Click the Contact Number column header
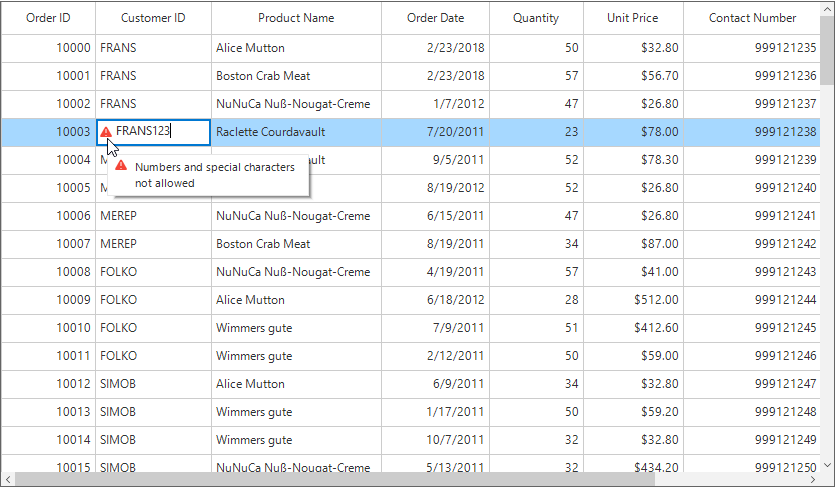This screenshot has height=496, width=837. (752, 18)
